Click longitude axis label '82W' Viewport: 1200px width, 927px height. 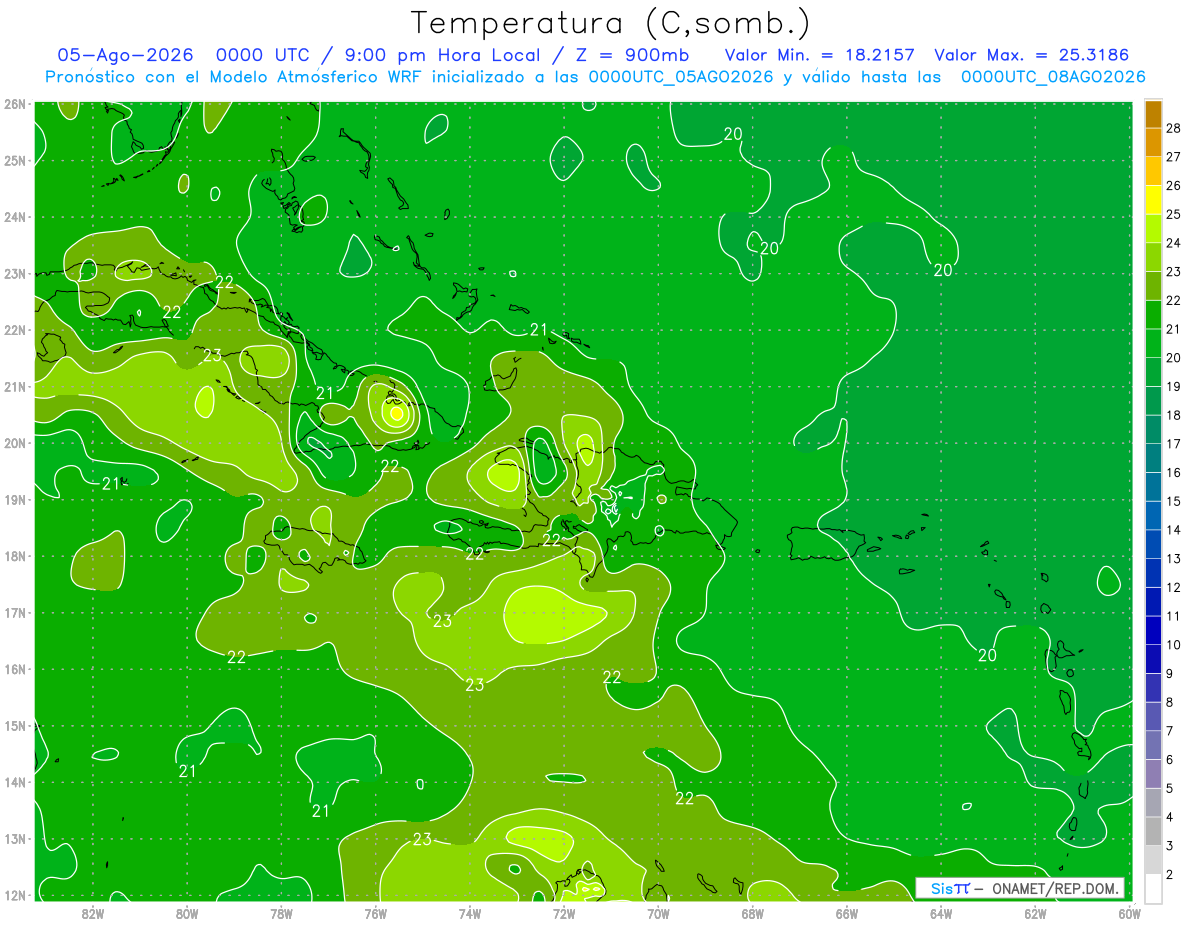[93, 913]
